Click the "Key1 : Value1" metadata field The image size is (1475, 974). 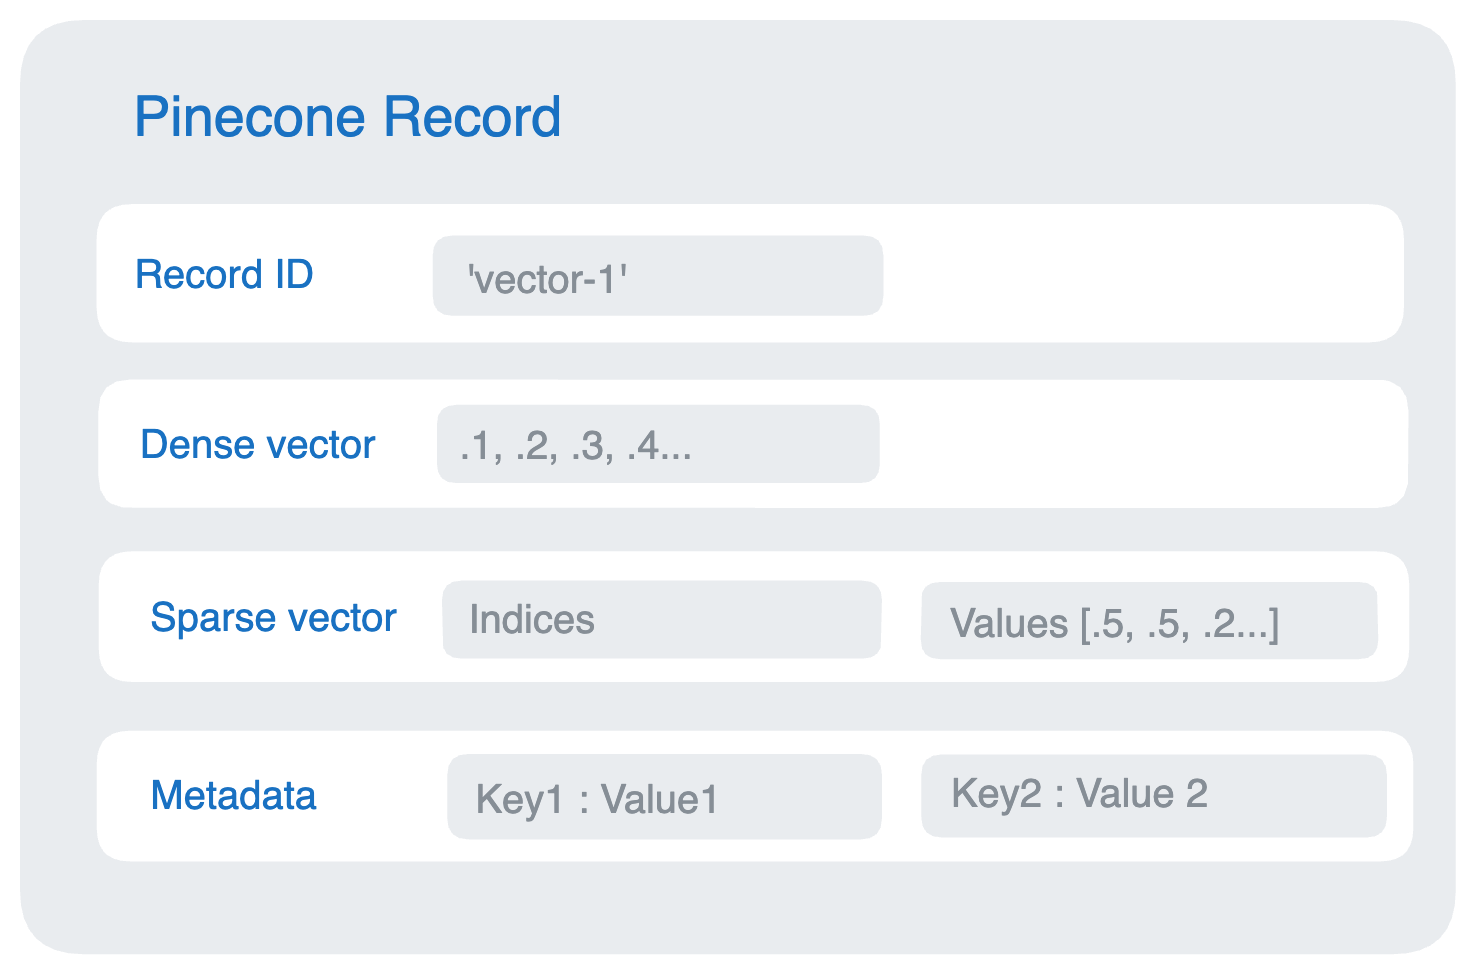pyautogui.click(x=663, y=797)
